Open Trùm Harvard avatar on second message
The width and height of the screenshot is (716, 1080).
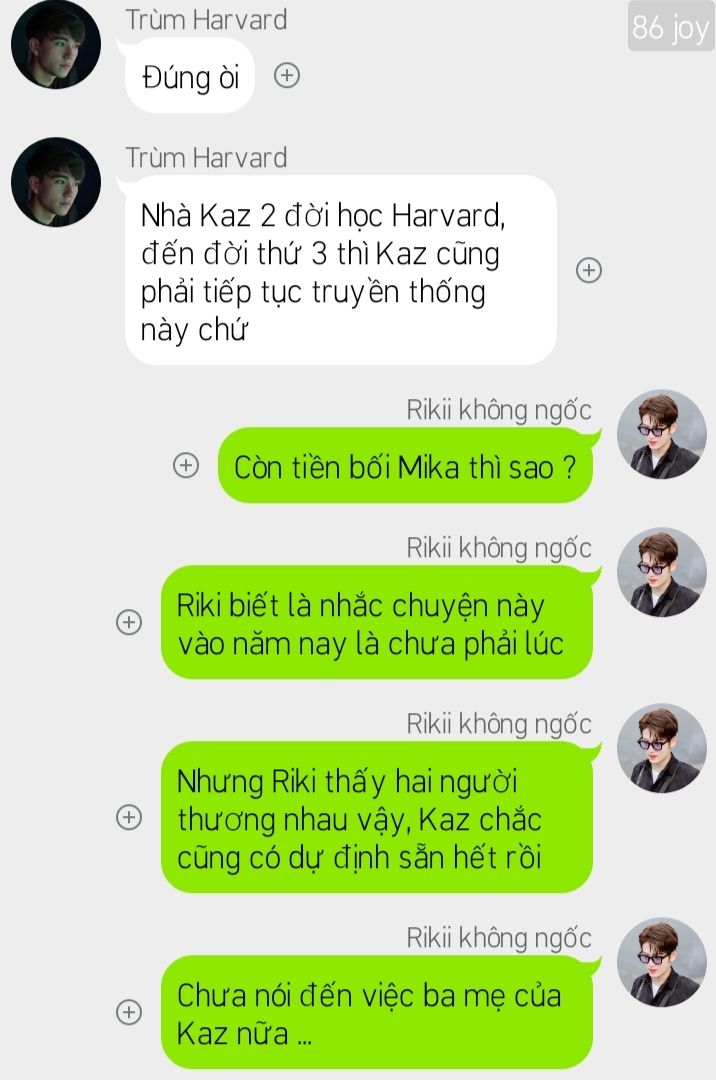tap(56, 182)
